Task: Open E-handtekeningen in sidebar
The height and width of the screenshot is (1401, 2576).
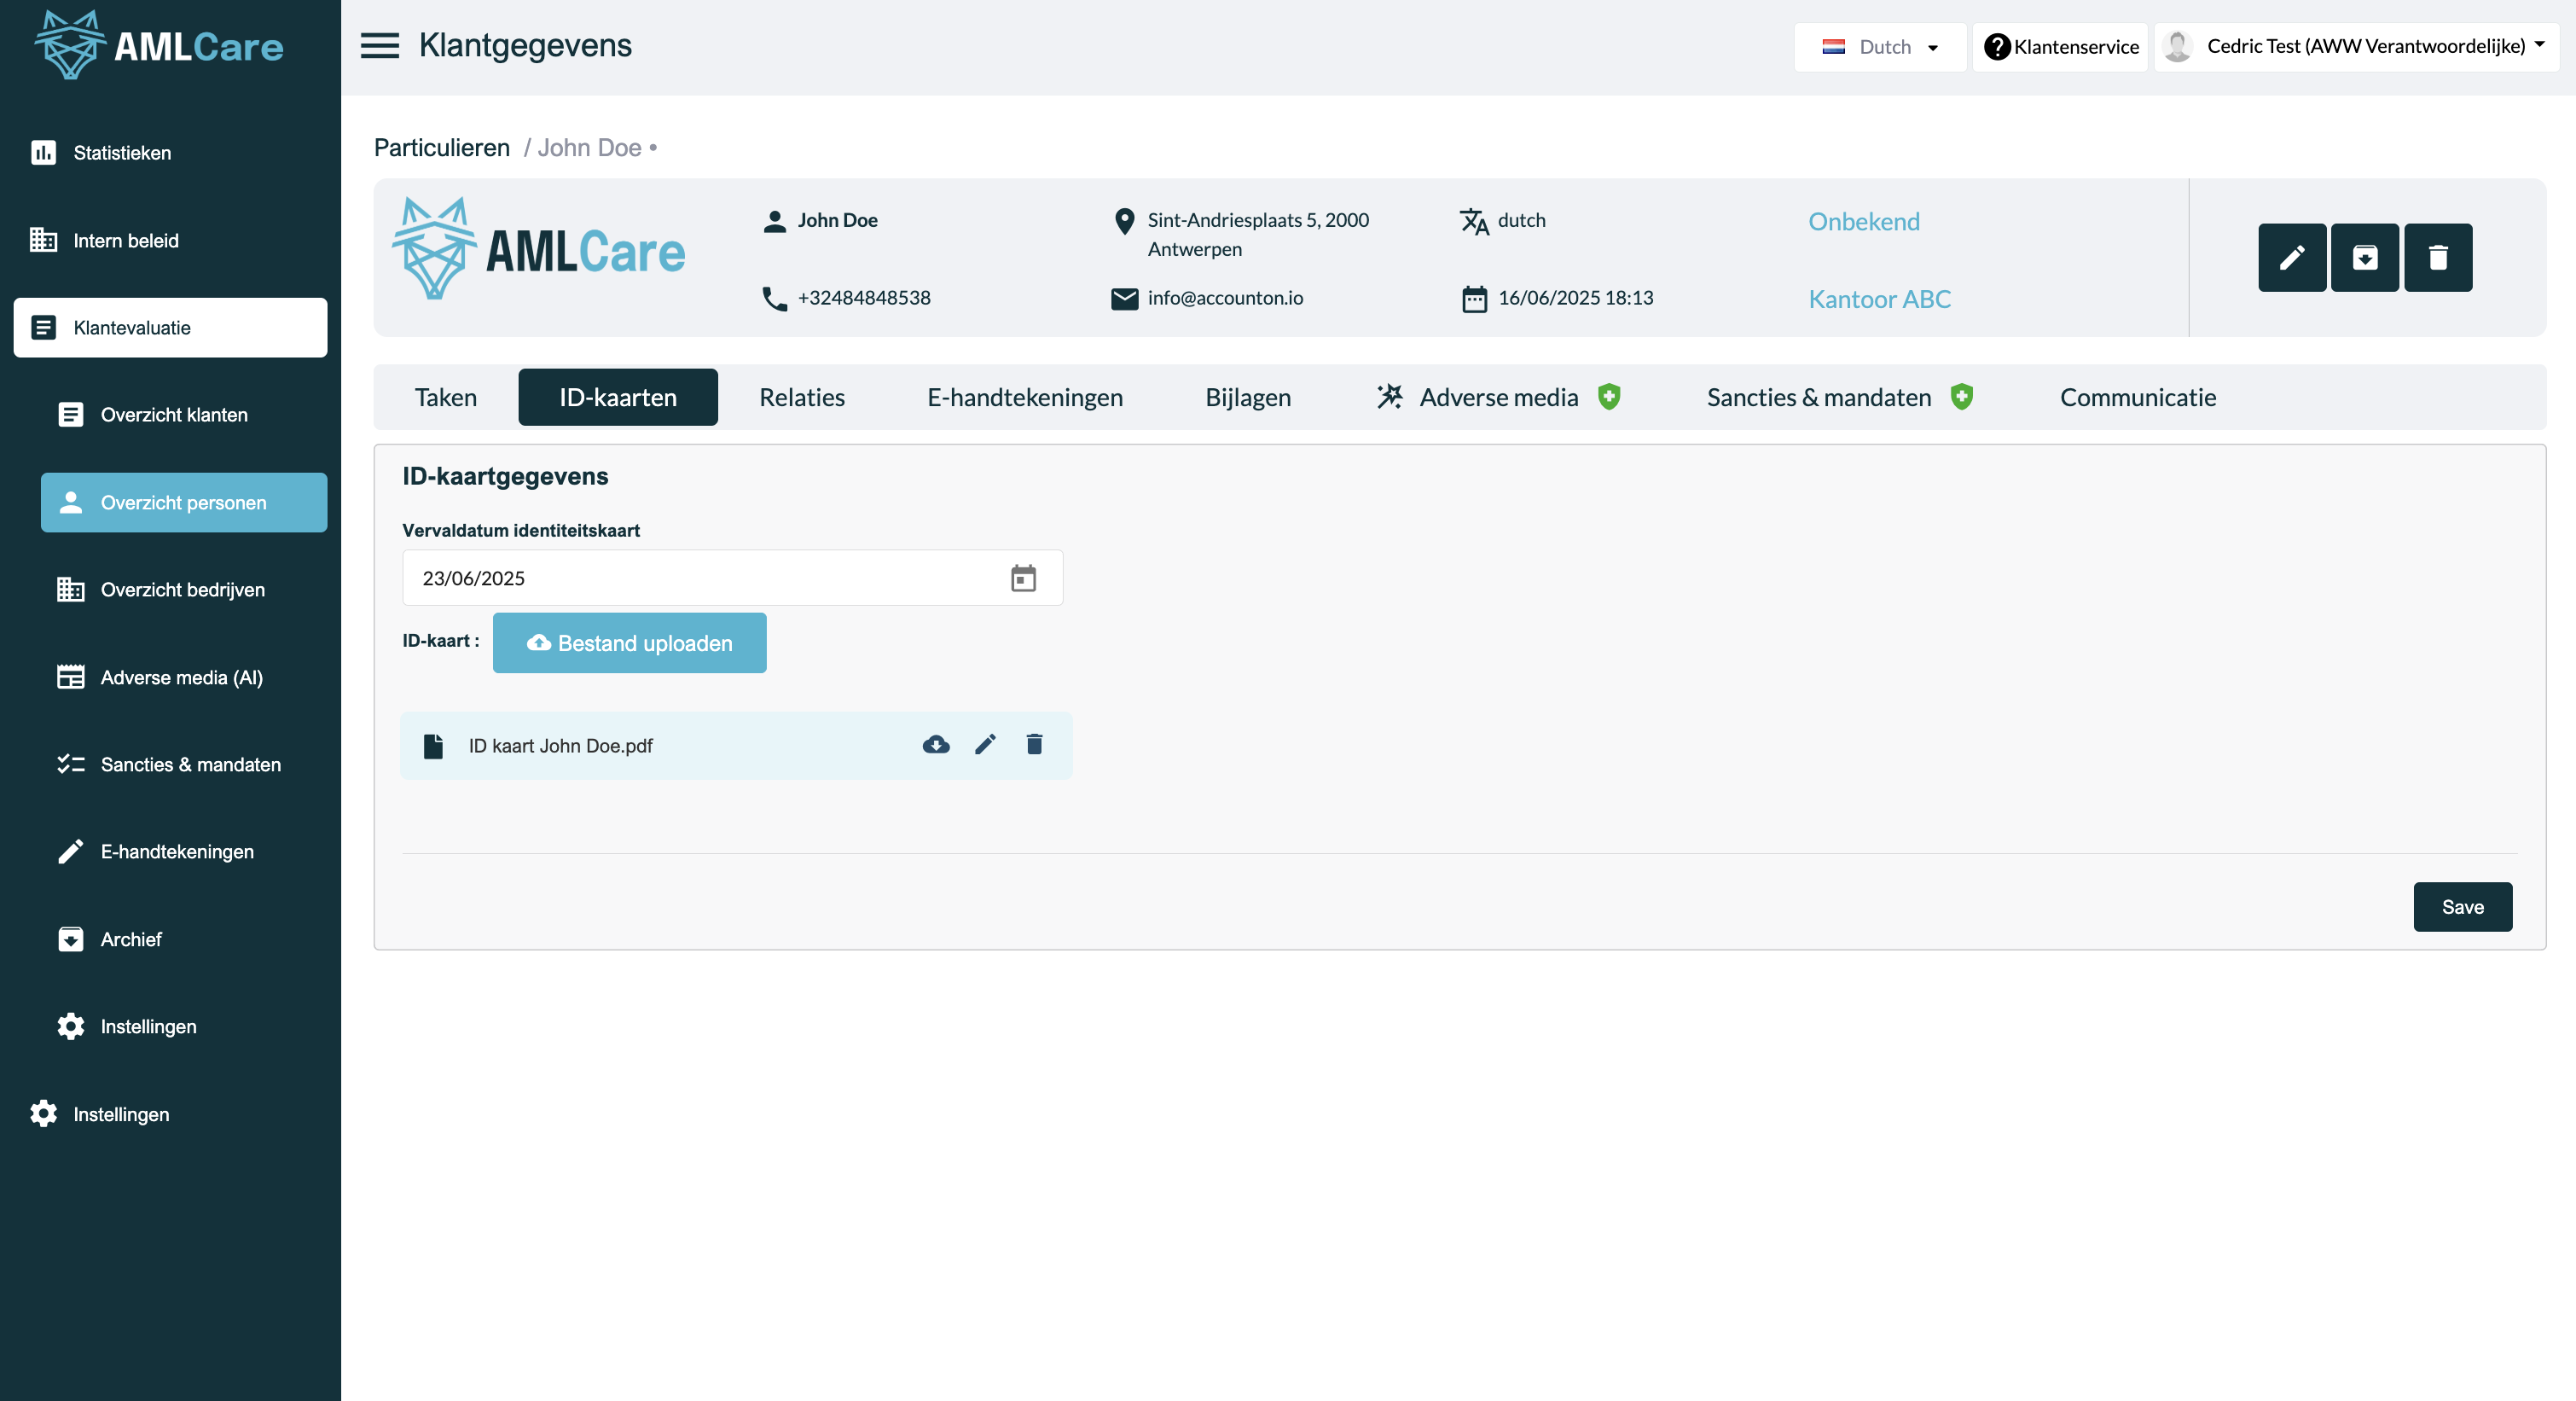Action: 184,851
